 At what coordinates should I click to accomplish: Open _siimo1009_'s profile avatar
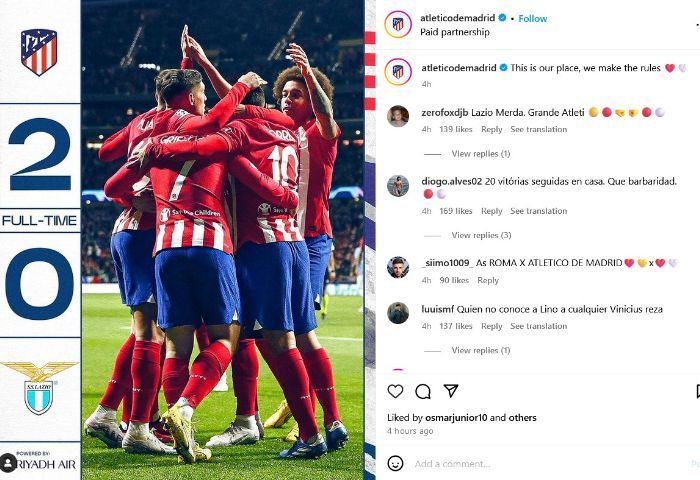pos(398,267)
